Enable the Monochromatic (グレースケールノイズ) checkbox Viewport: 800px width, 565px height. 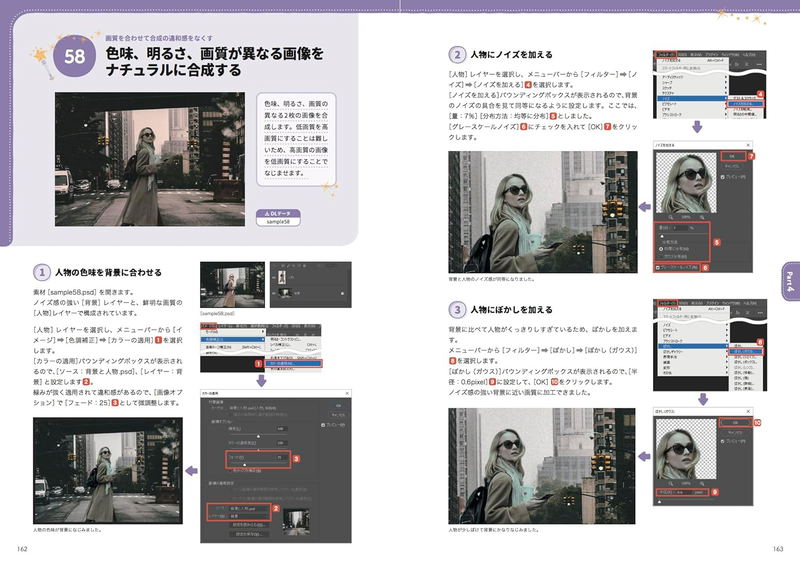(x=658, y=267)
